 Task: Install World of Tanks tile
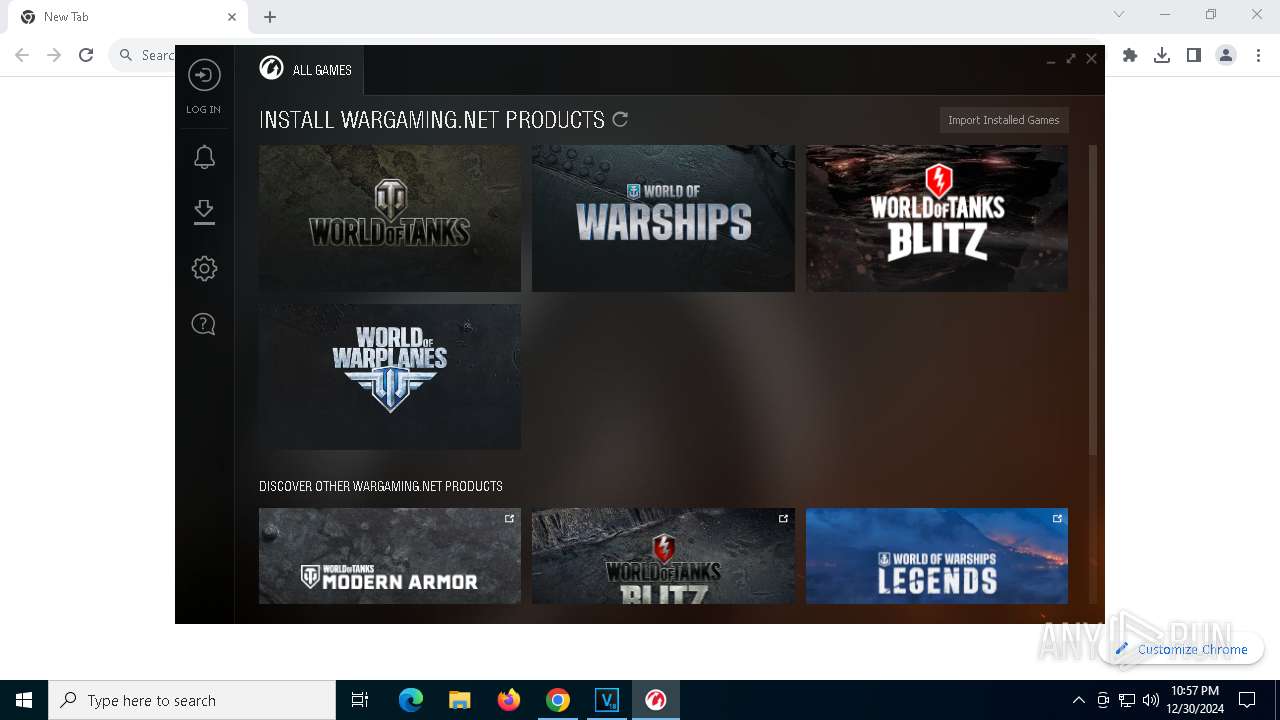tap(390, 218)
